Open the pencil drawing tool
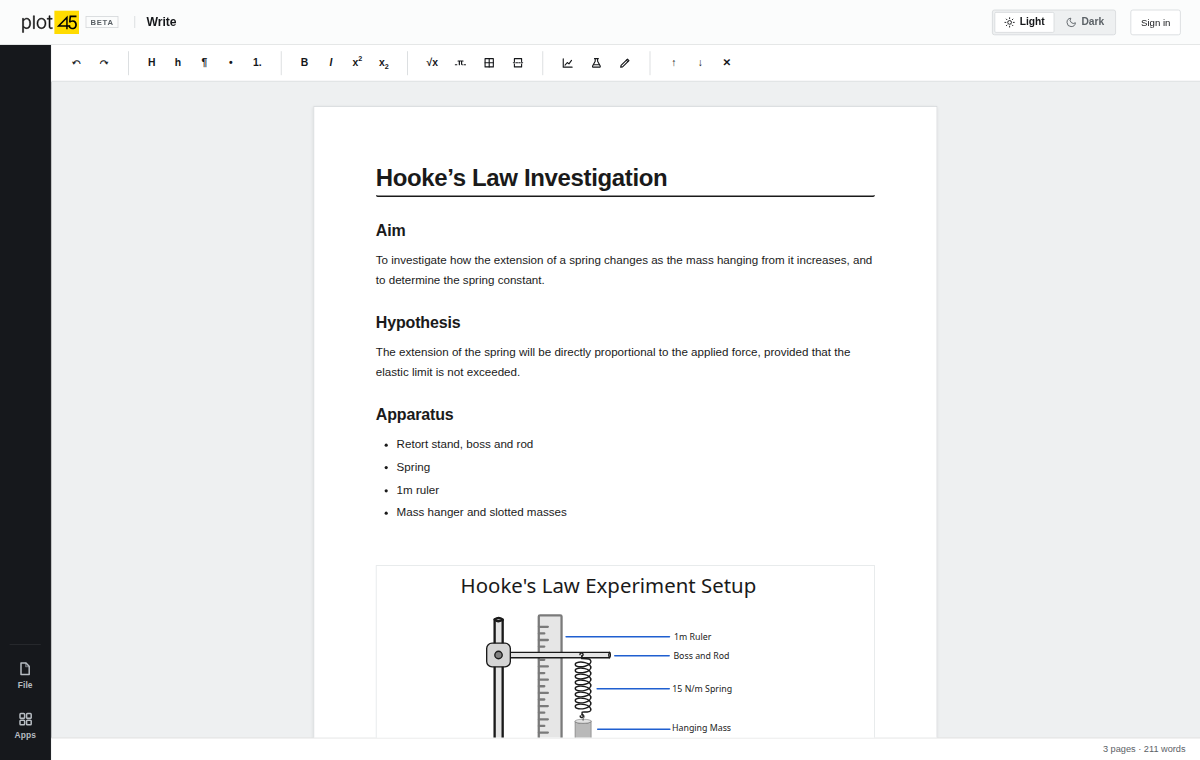Image resolution: width=1200 pixels, height=760 pixels. coord(625,63)
